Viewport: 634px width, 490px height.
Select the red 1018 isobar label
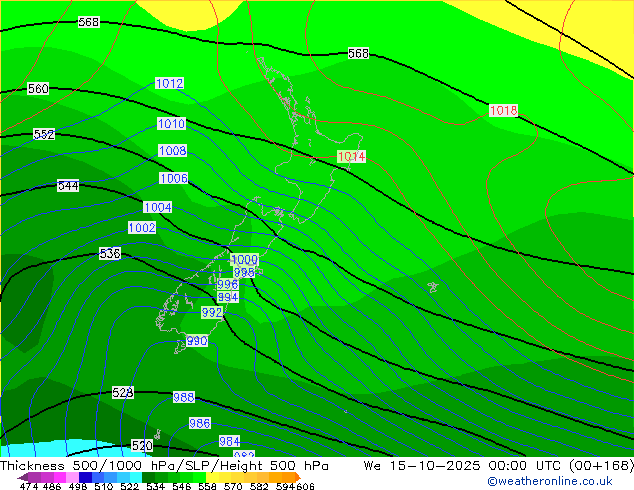[503, 110]
